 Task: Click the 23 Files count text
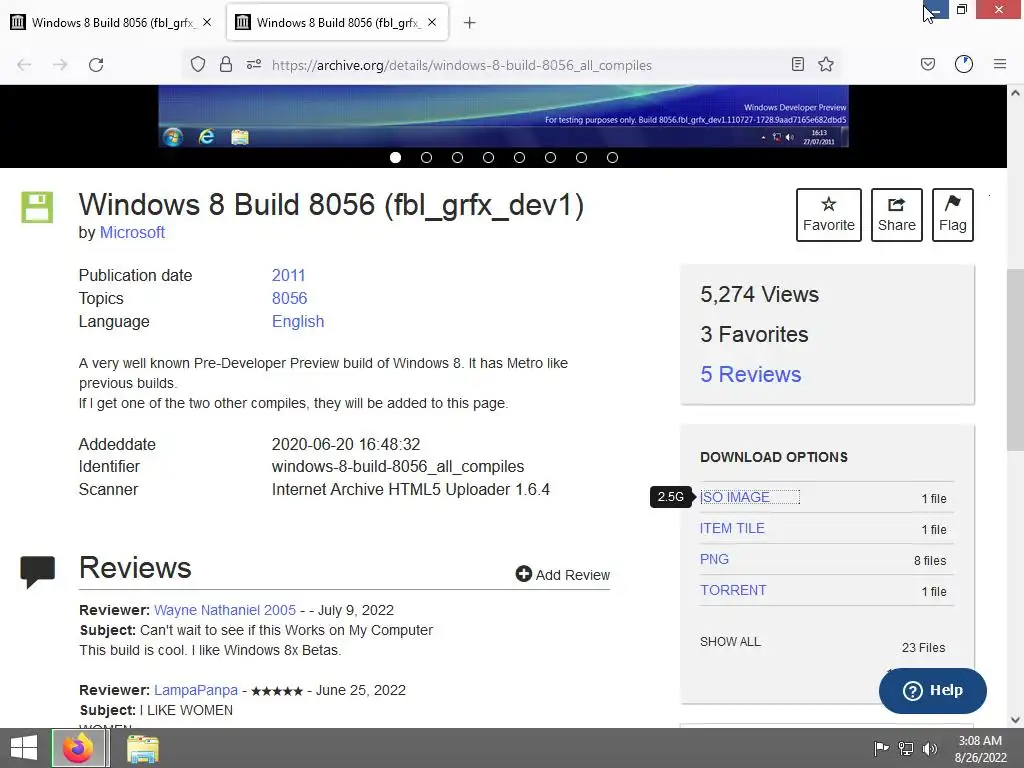click(923, 648)
